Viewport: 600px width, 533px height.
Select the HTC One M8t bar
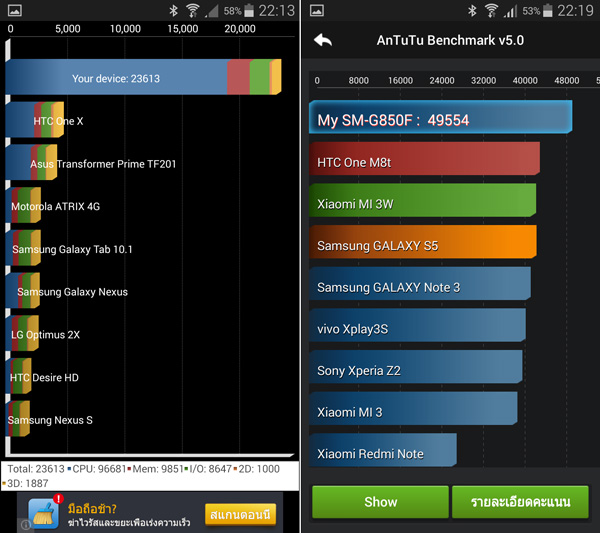coord(424,159)
